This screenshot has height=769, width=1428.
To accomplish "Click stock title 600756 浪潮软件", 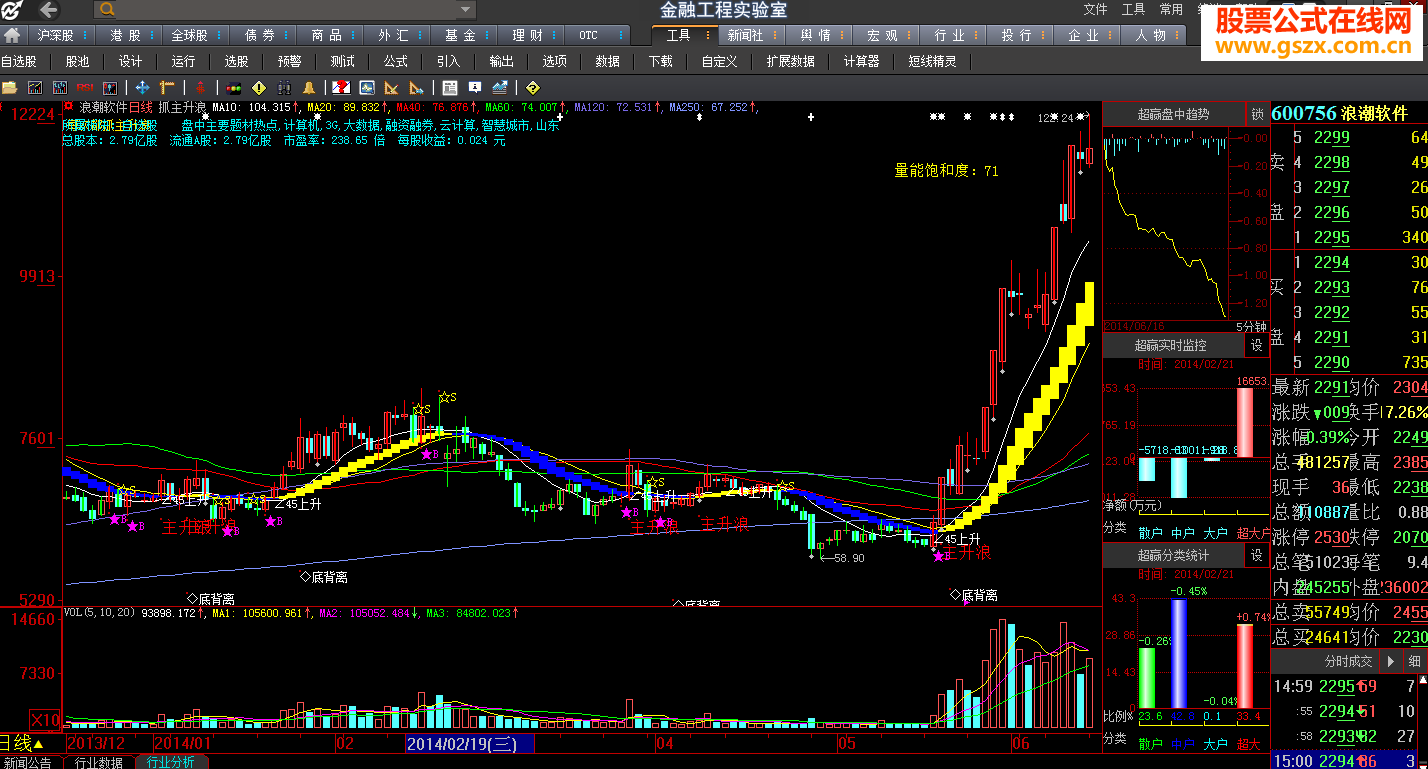I will pos(1338,113).
